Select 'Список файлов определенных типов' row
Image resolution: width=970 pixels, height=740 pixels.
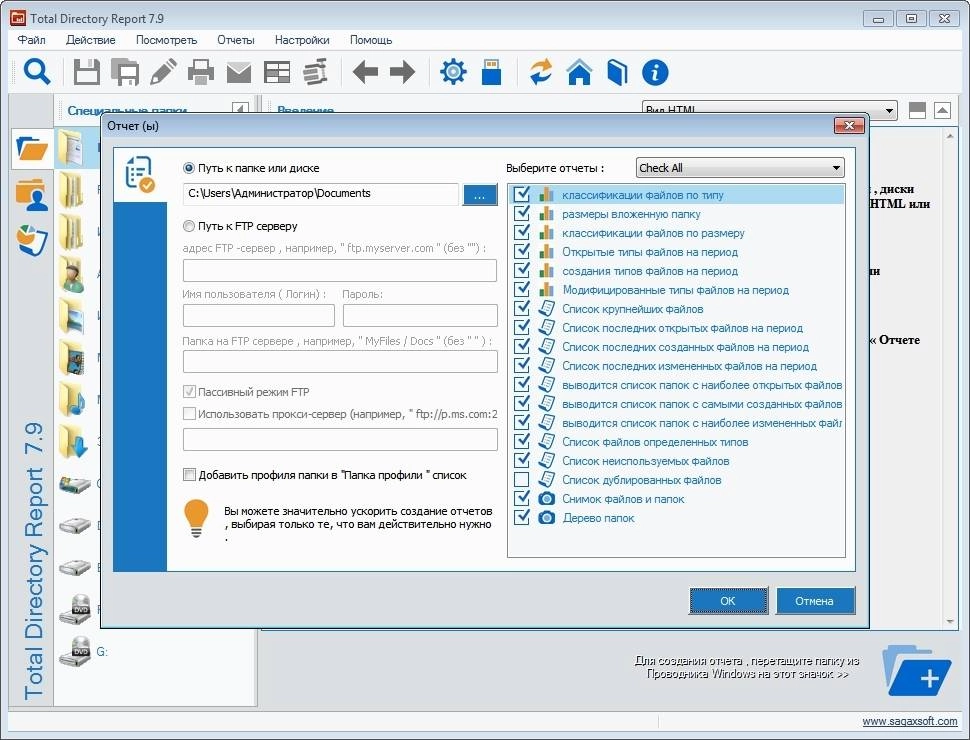click(677, 442)
